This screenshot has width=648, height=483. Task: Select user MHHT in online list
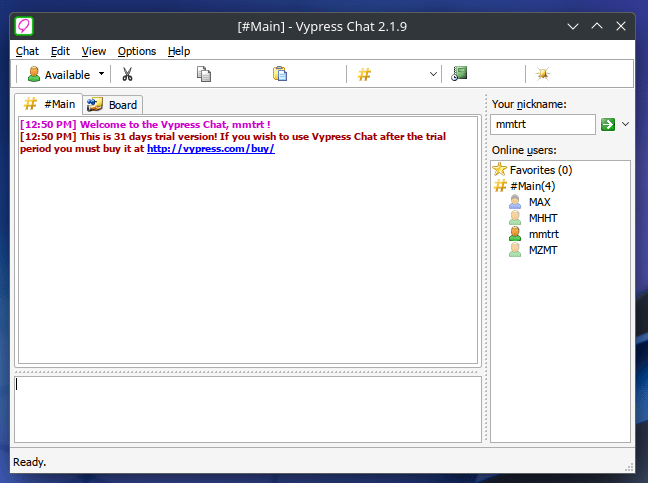[543, 218]
